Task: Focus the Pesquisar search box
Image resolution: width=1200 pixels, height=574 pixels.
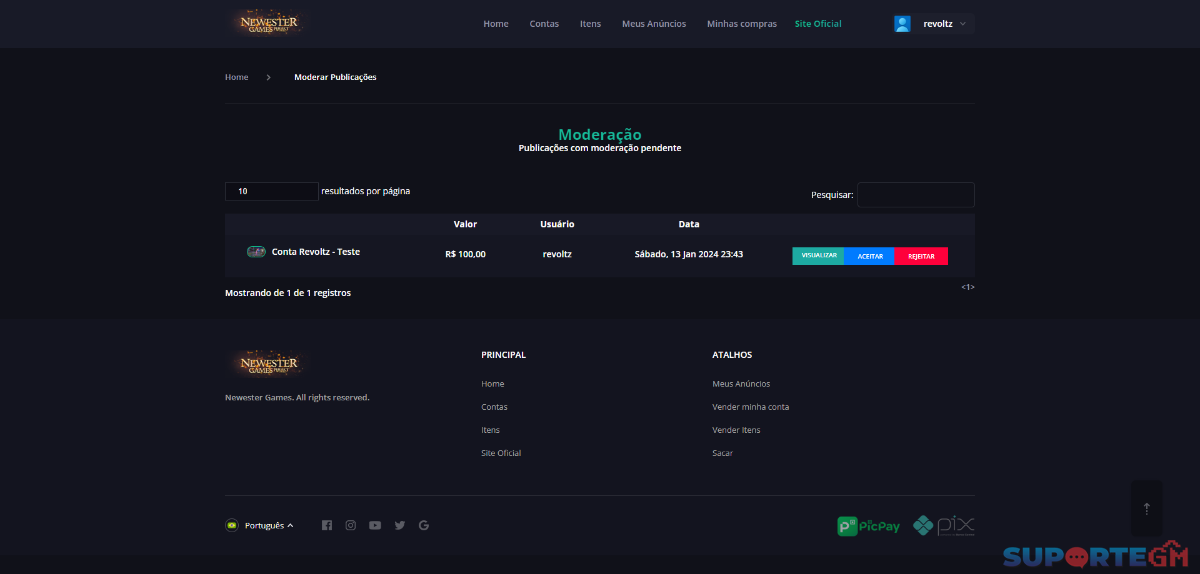Action: (915, 195)
